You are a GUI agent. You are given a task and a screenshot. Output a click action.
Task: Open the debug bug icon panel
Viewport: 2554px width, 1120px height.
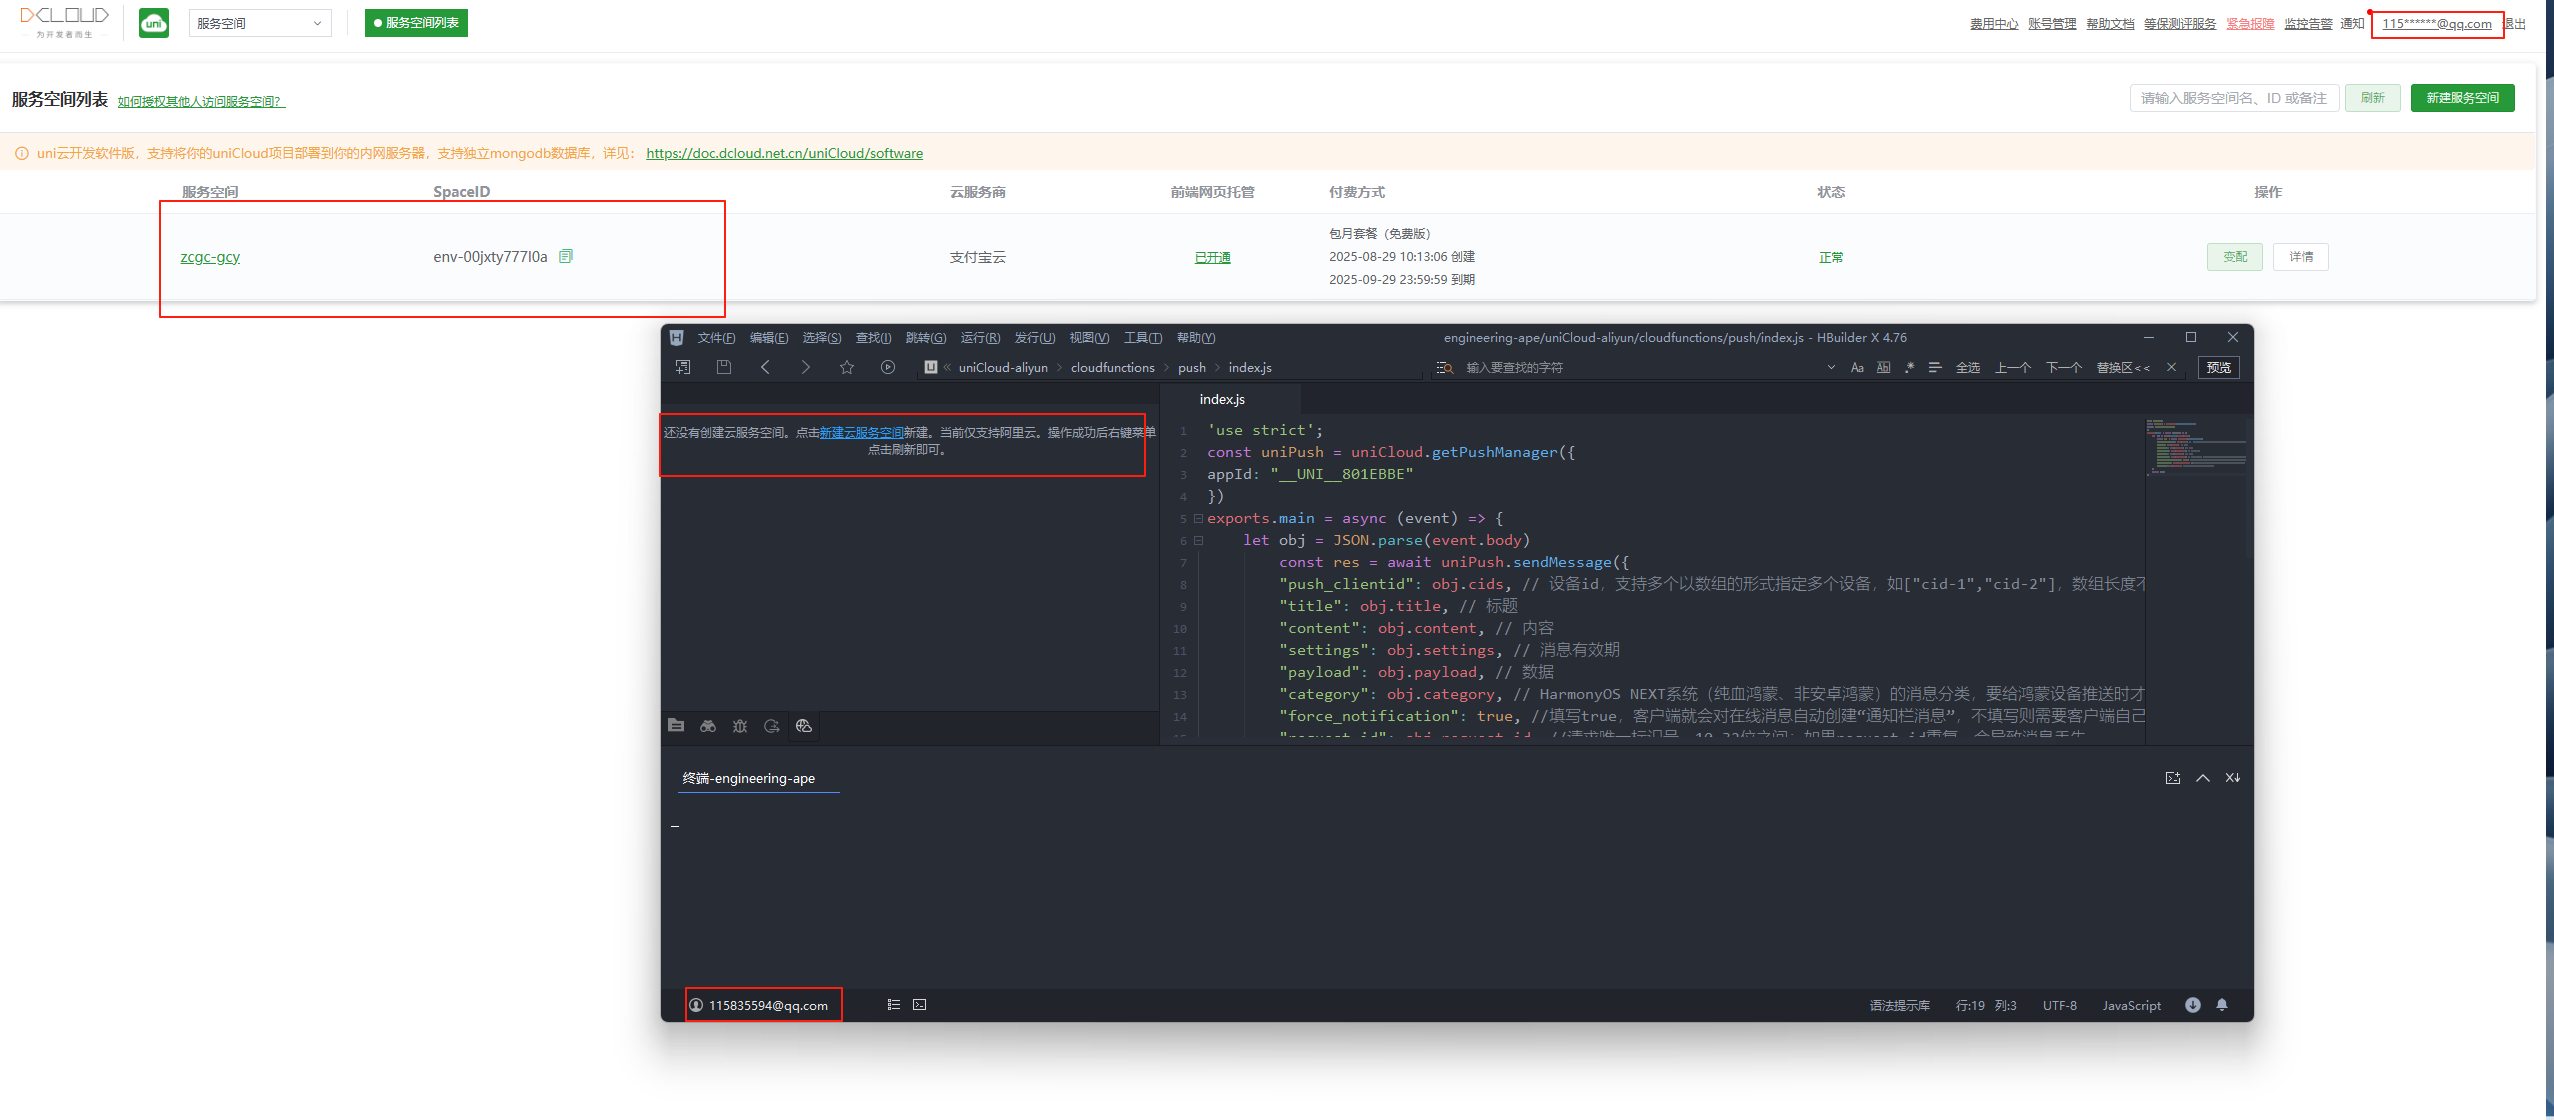(740, 726)
